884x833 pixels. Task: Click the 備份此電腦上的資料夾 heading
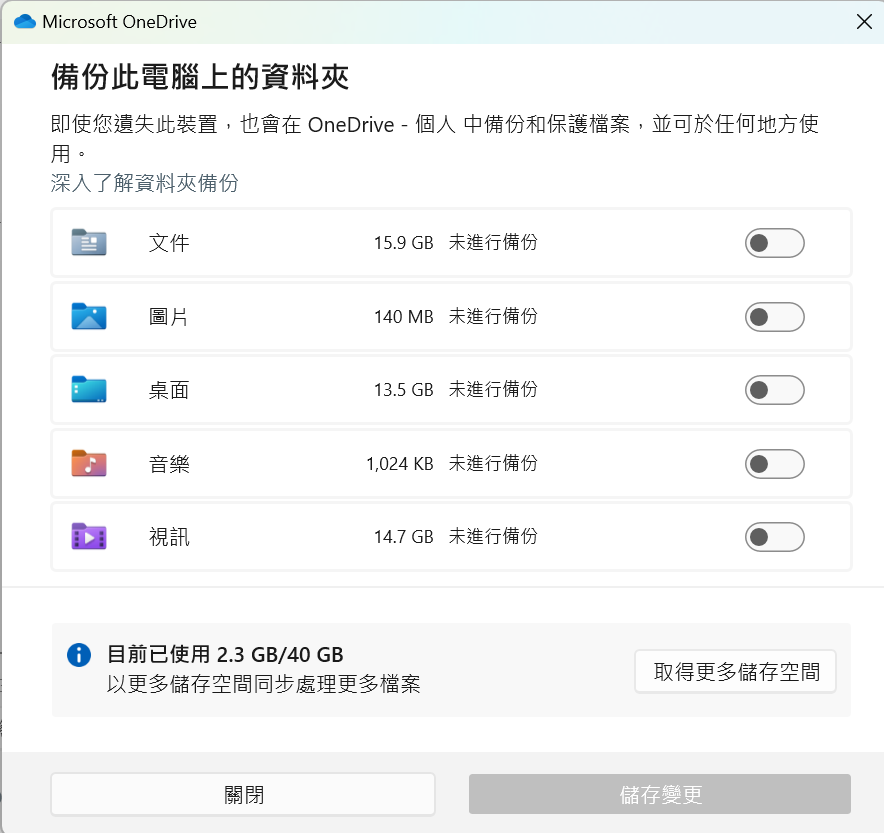[x=200, y=77]
